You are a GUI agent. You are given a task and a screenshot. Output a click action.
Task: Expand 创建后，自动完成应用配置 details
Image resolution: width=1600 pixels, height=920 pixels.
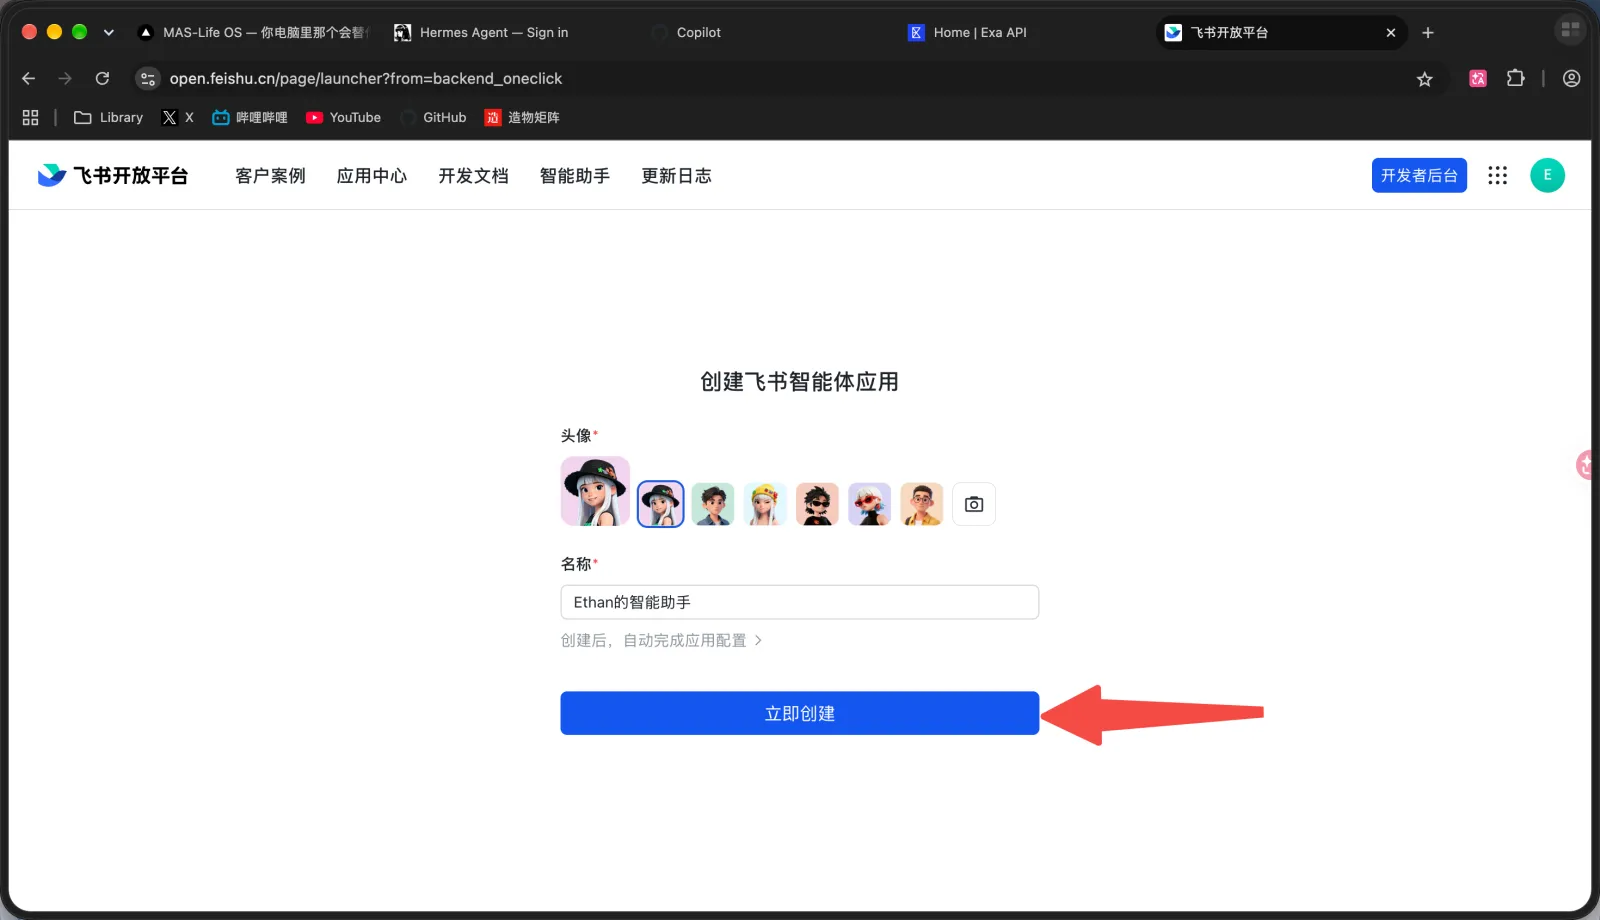click(x=661, y=640)
